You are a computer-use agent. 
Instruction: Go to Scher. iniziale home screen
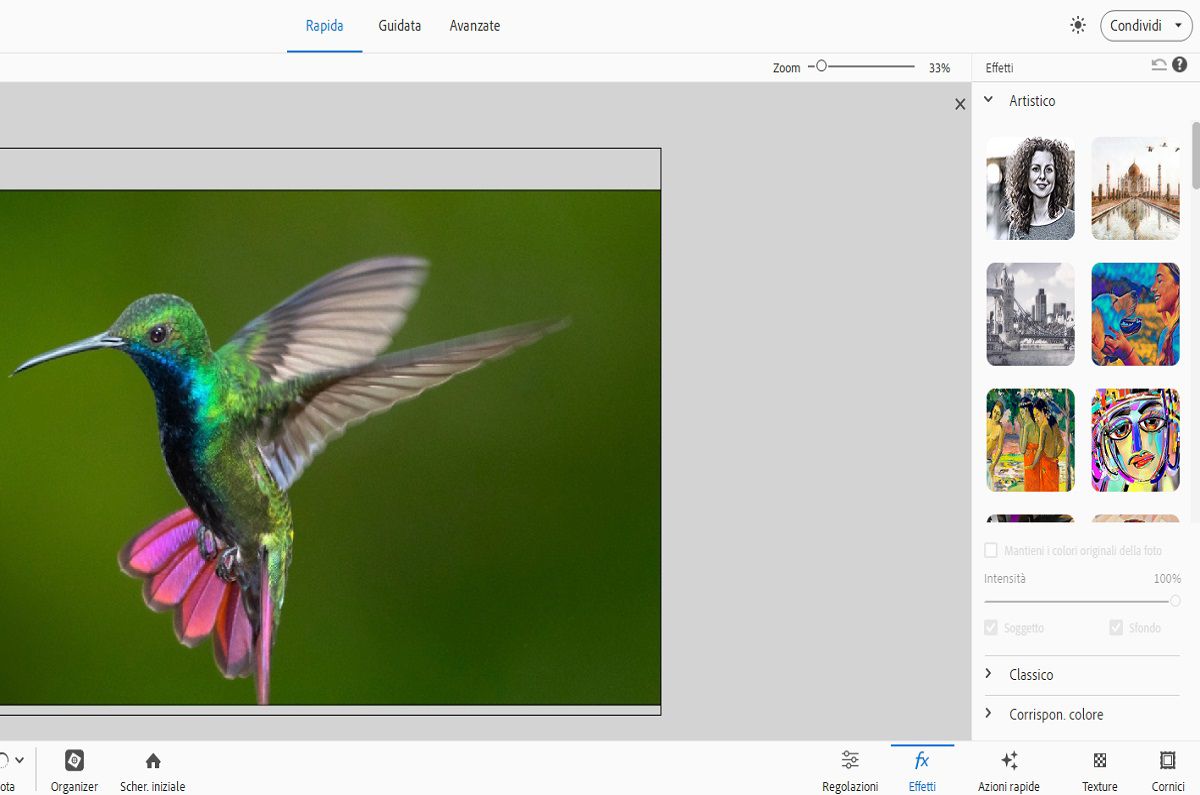[x=153, y=770]
